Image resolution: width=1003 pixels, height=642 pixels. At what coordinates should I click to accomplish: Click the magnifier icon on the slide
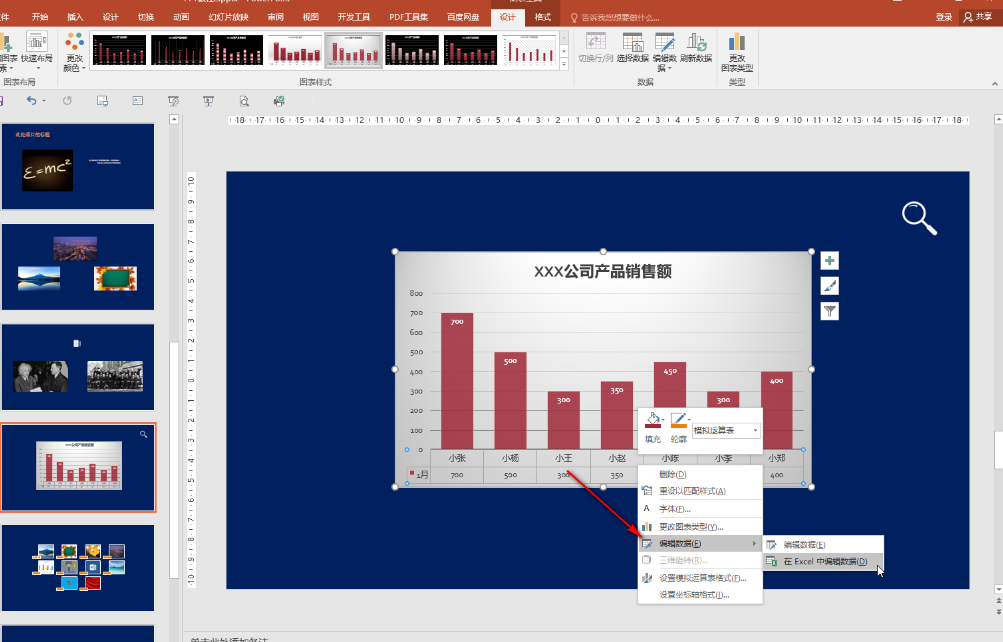(918, 217)
